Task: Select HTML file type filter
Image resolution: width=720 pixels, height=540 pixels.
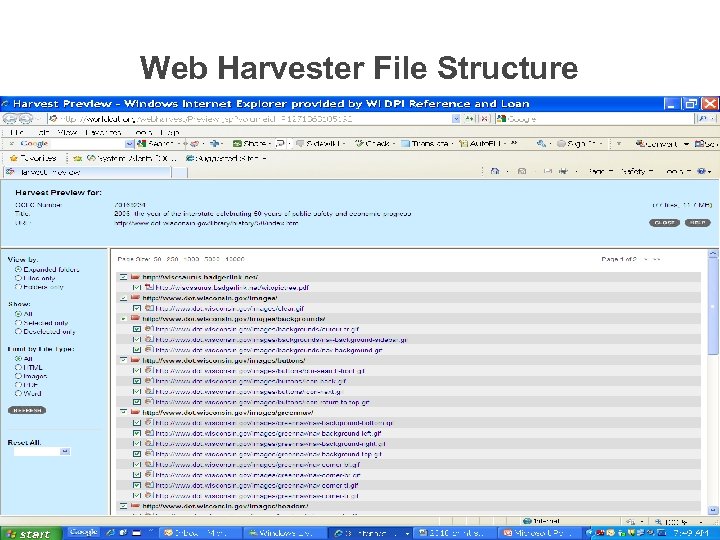Action: click(18, 367)
